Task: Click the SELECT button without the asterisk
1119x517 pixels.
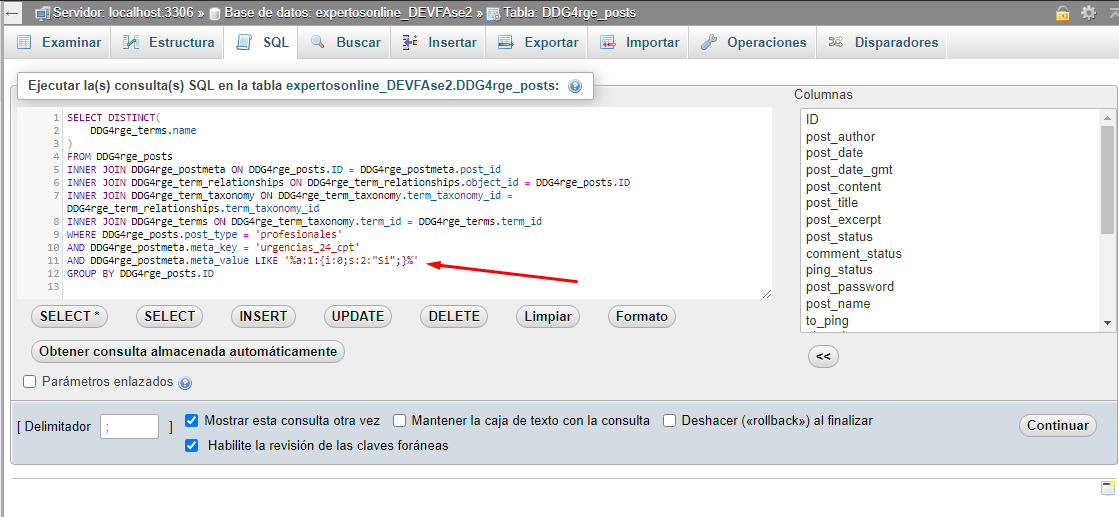Action: (x=169, y=316)
